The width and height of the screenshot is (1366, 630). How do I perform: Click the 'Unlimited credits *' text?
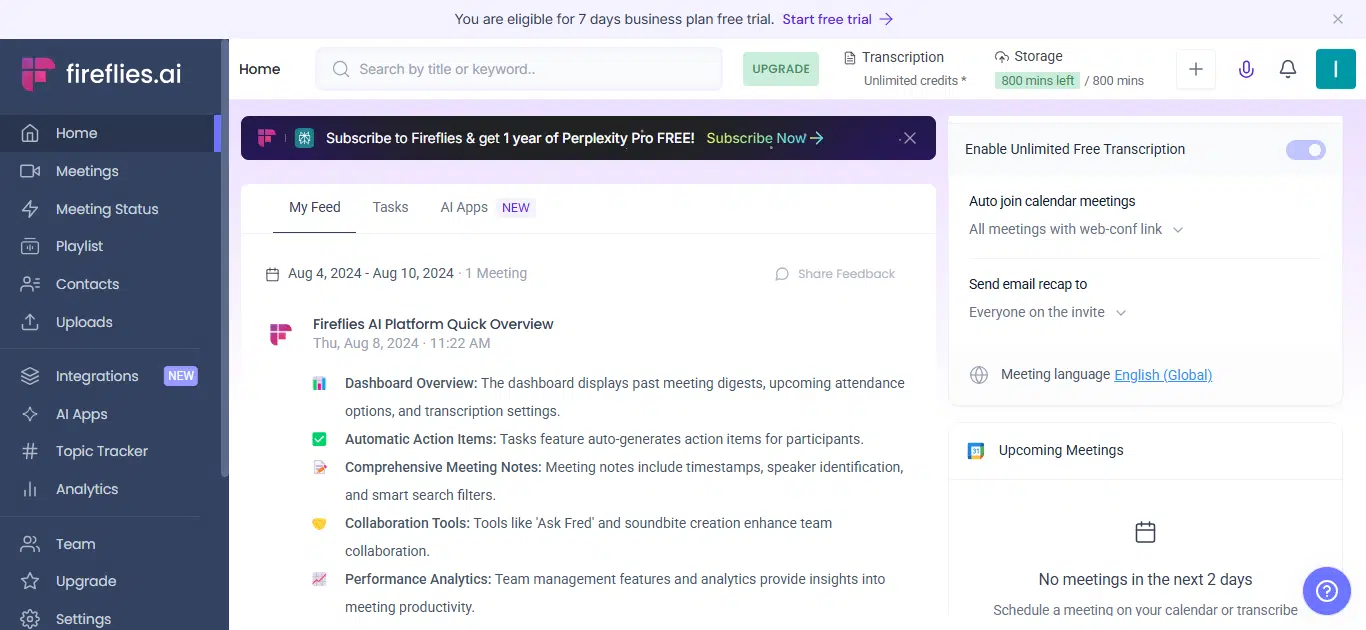915,81
